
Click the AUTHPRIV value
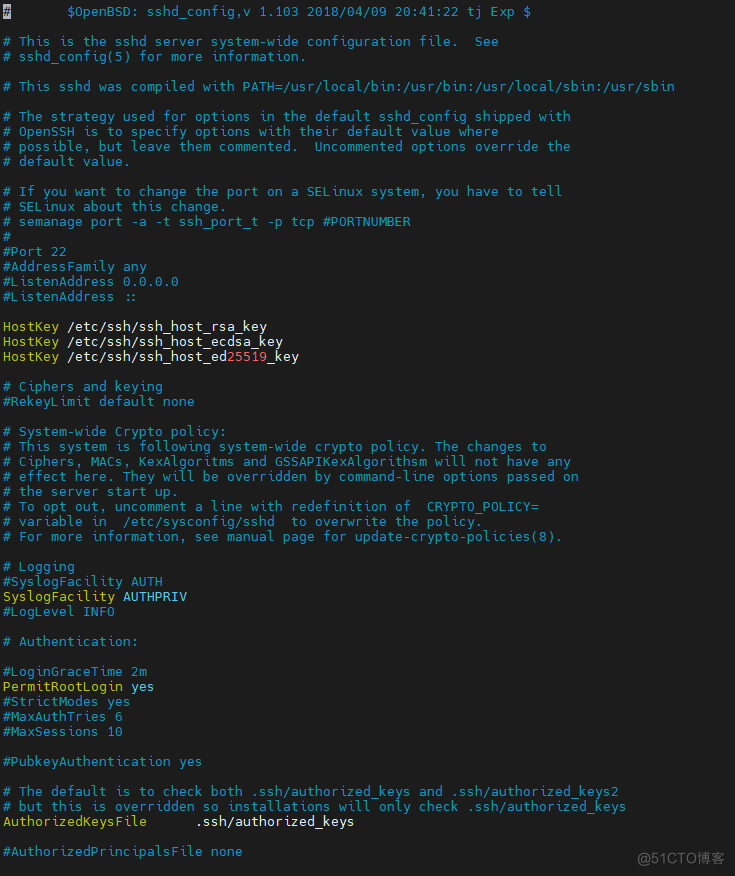(155, 597)
